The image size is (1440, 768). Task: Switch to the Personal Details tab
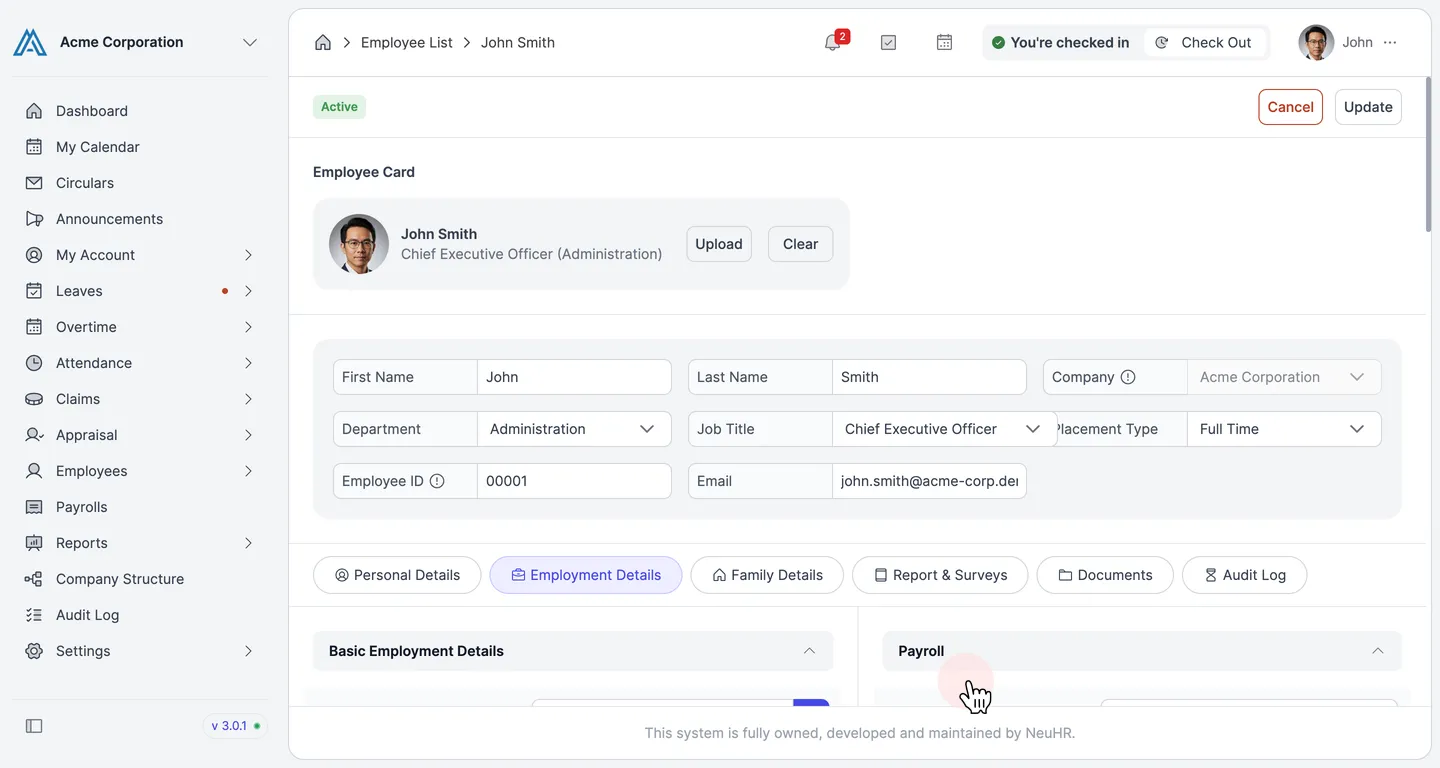pos(397,575)
